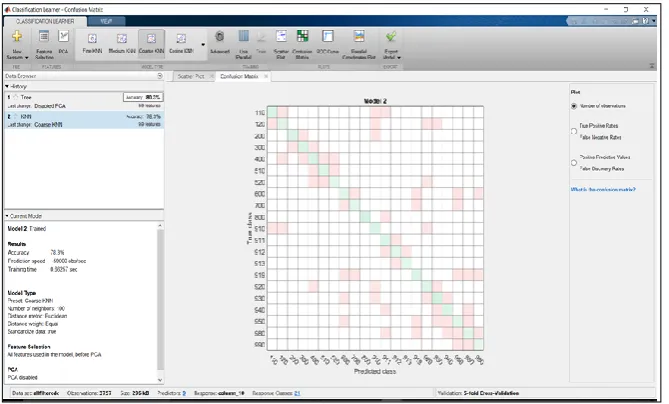Screen dimensions: 669x404
Task: Open the Feature Selection tool
Action: (x=44, y=44)
